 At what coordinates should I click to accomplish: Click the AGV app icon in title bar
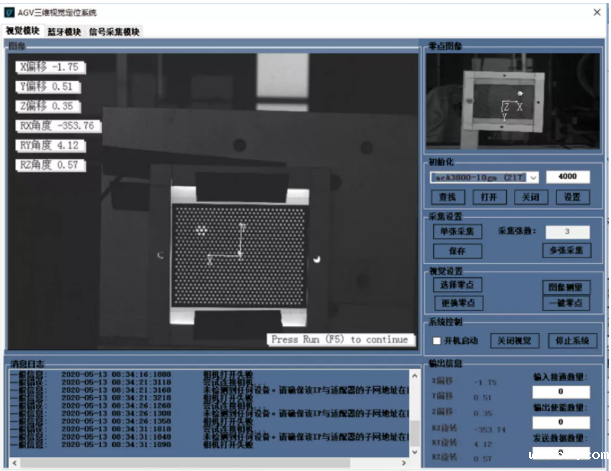pyautogui.click(x=11, y=12)
